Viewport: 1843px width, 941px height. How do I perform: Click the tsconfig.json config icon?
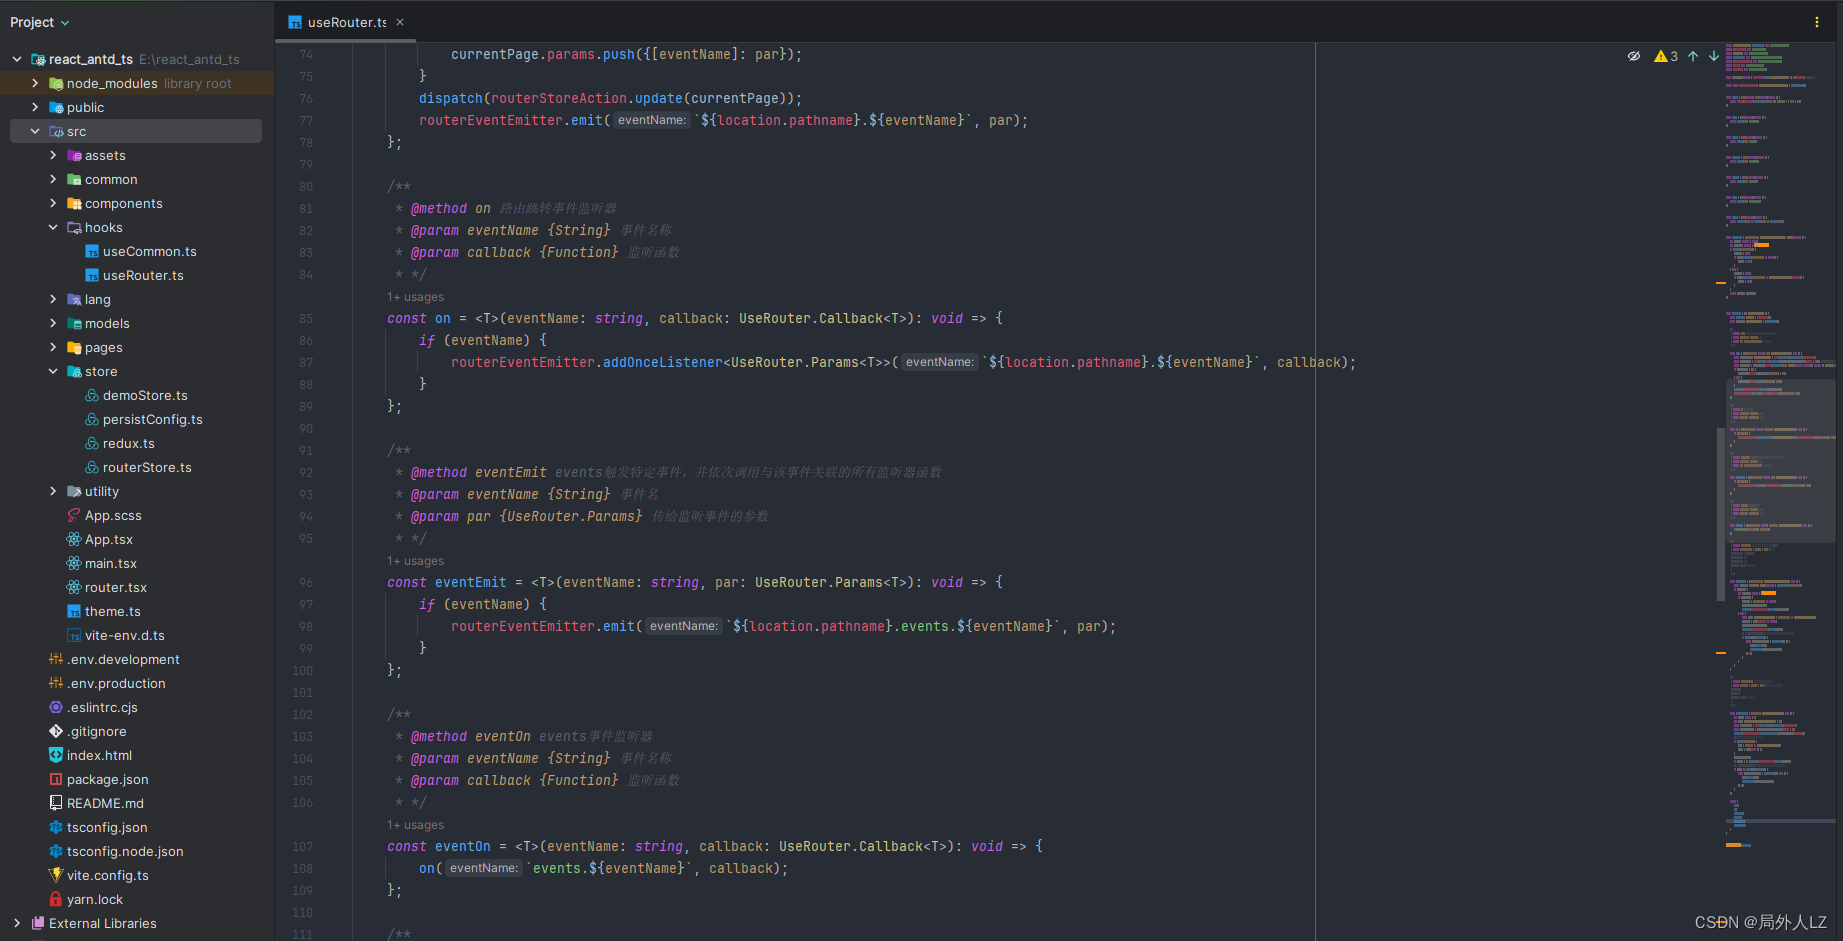pyautogui.click(x=56, y=827)
